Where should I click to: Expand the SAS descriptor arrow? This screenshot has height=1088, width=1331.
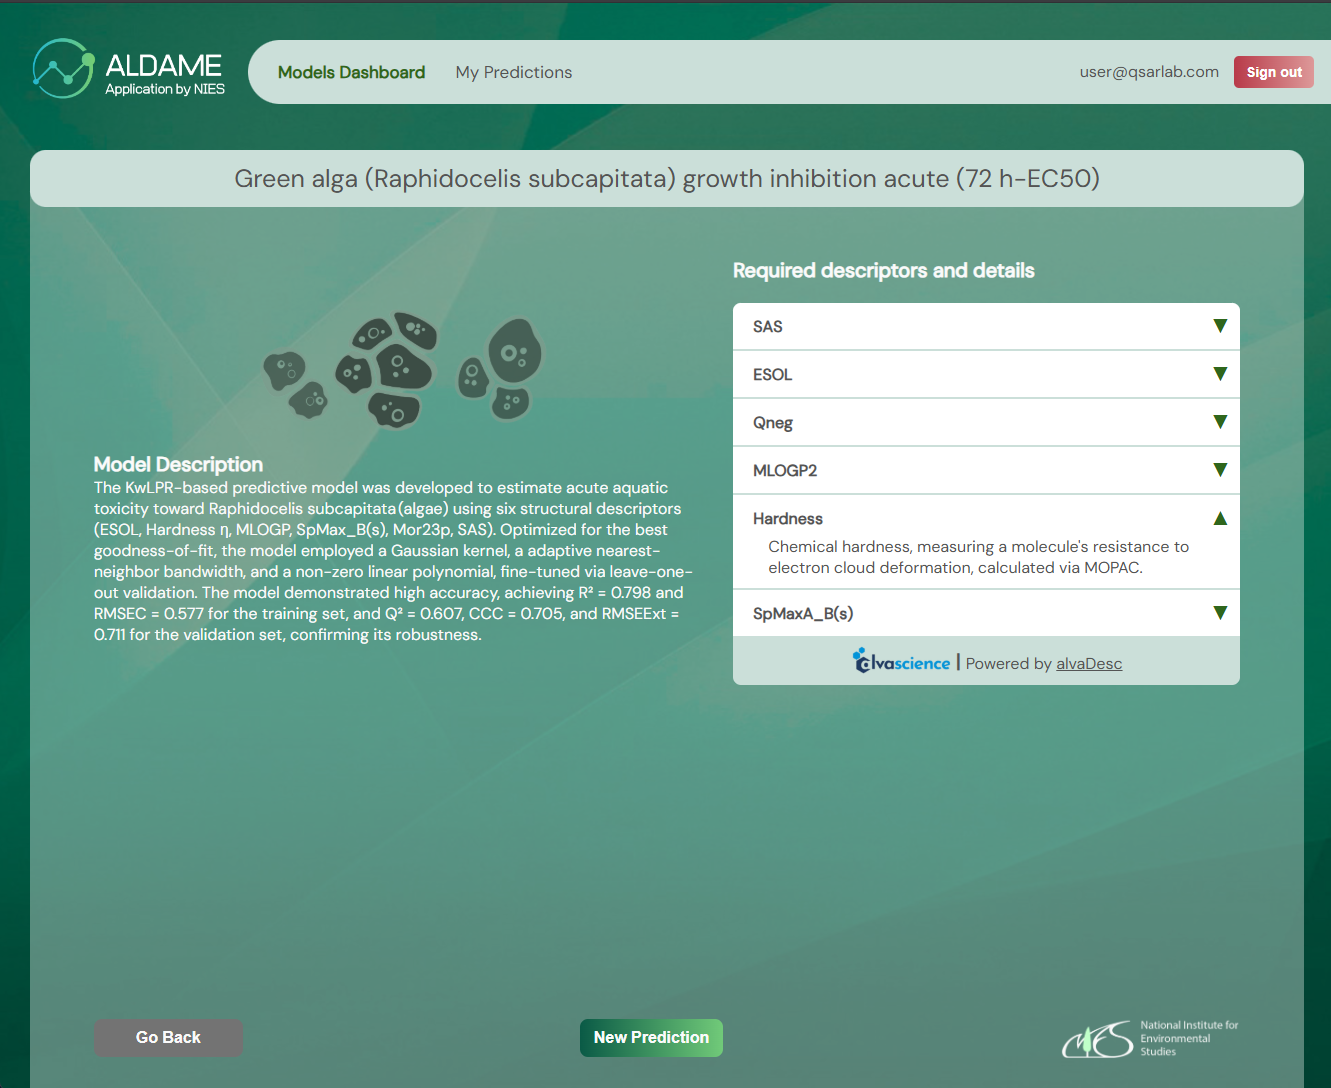(1219, 326)
